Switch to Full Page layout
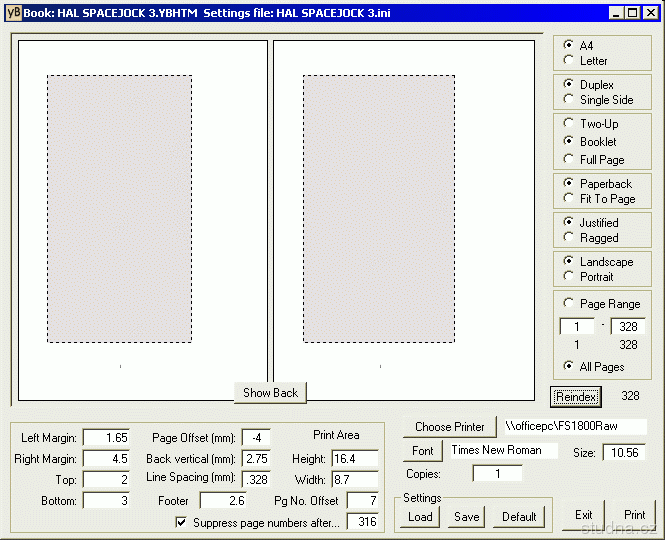This screenshot has width=665, height=540. tap(570, 160)
